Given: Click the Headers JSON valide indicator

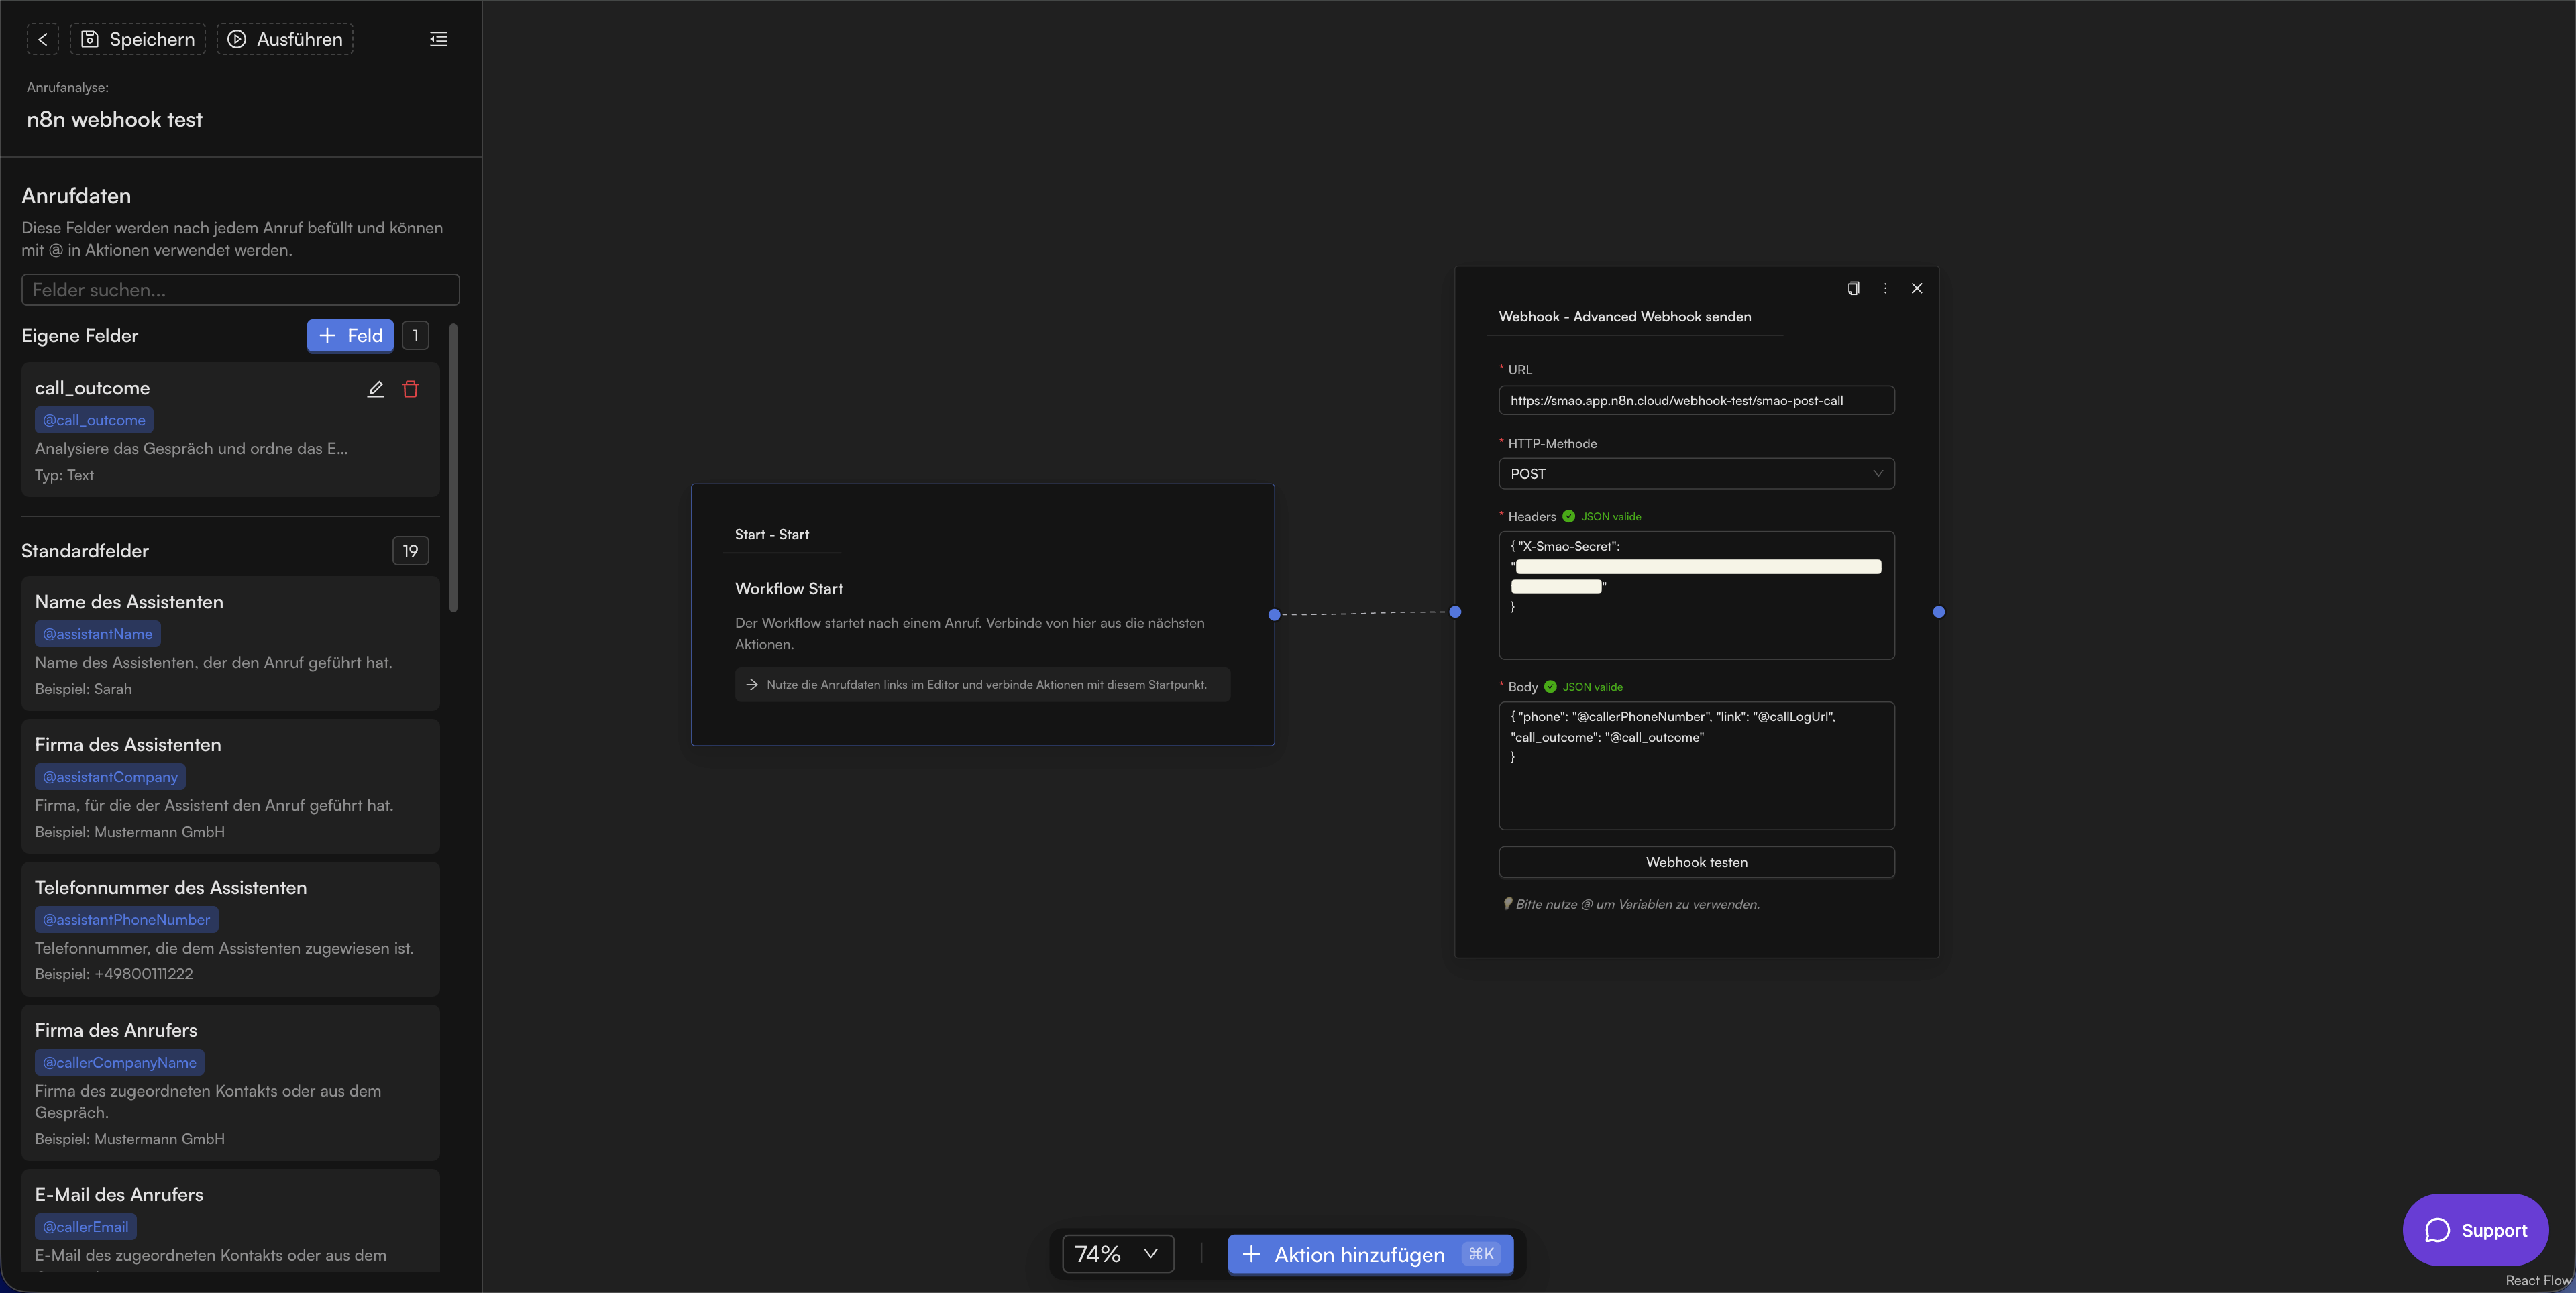Looking at the screenshot, I should pyautogui.click(x=1602, y=517).
